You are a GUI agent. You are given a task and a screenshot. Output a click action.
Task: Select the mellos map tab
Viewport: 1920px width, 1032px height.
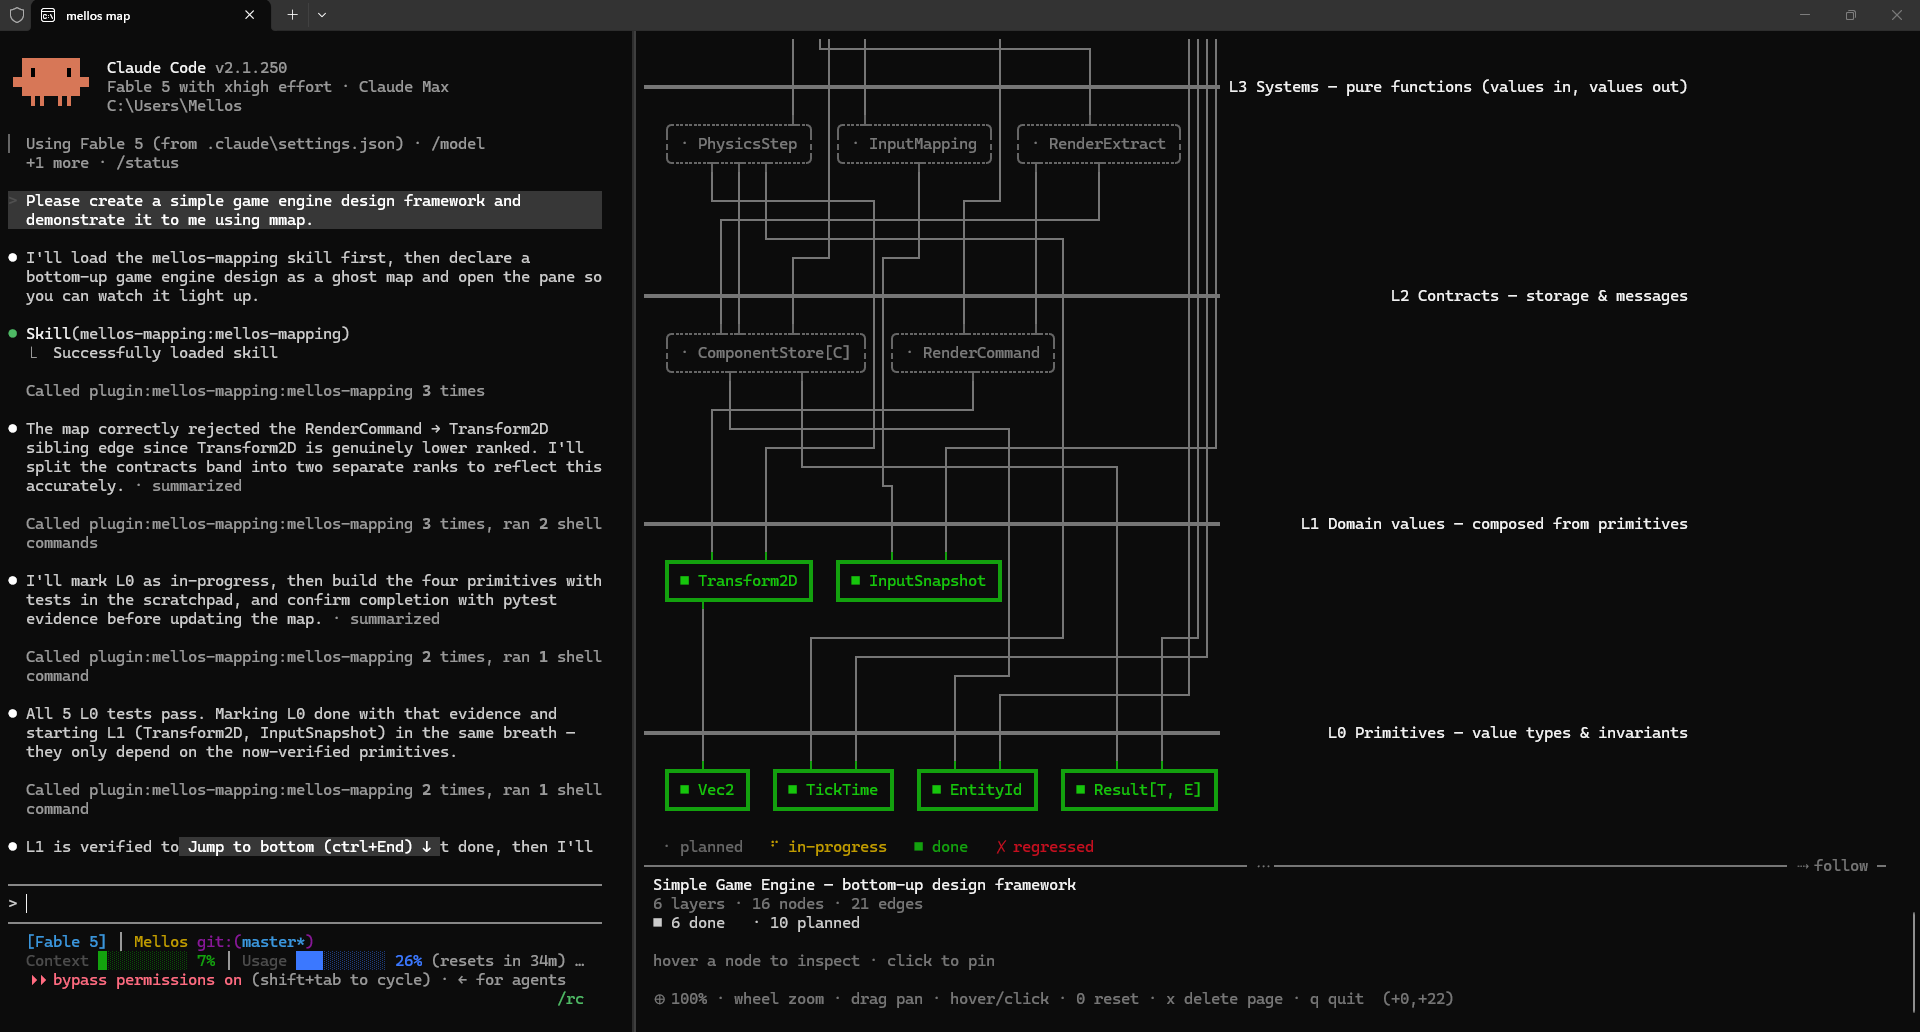click(x=148, y=15)
